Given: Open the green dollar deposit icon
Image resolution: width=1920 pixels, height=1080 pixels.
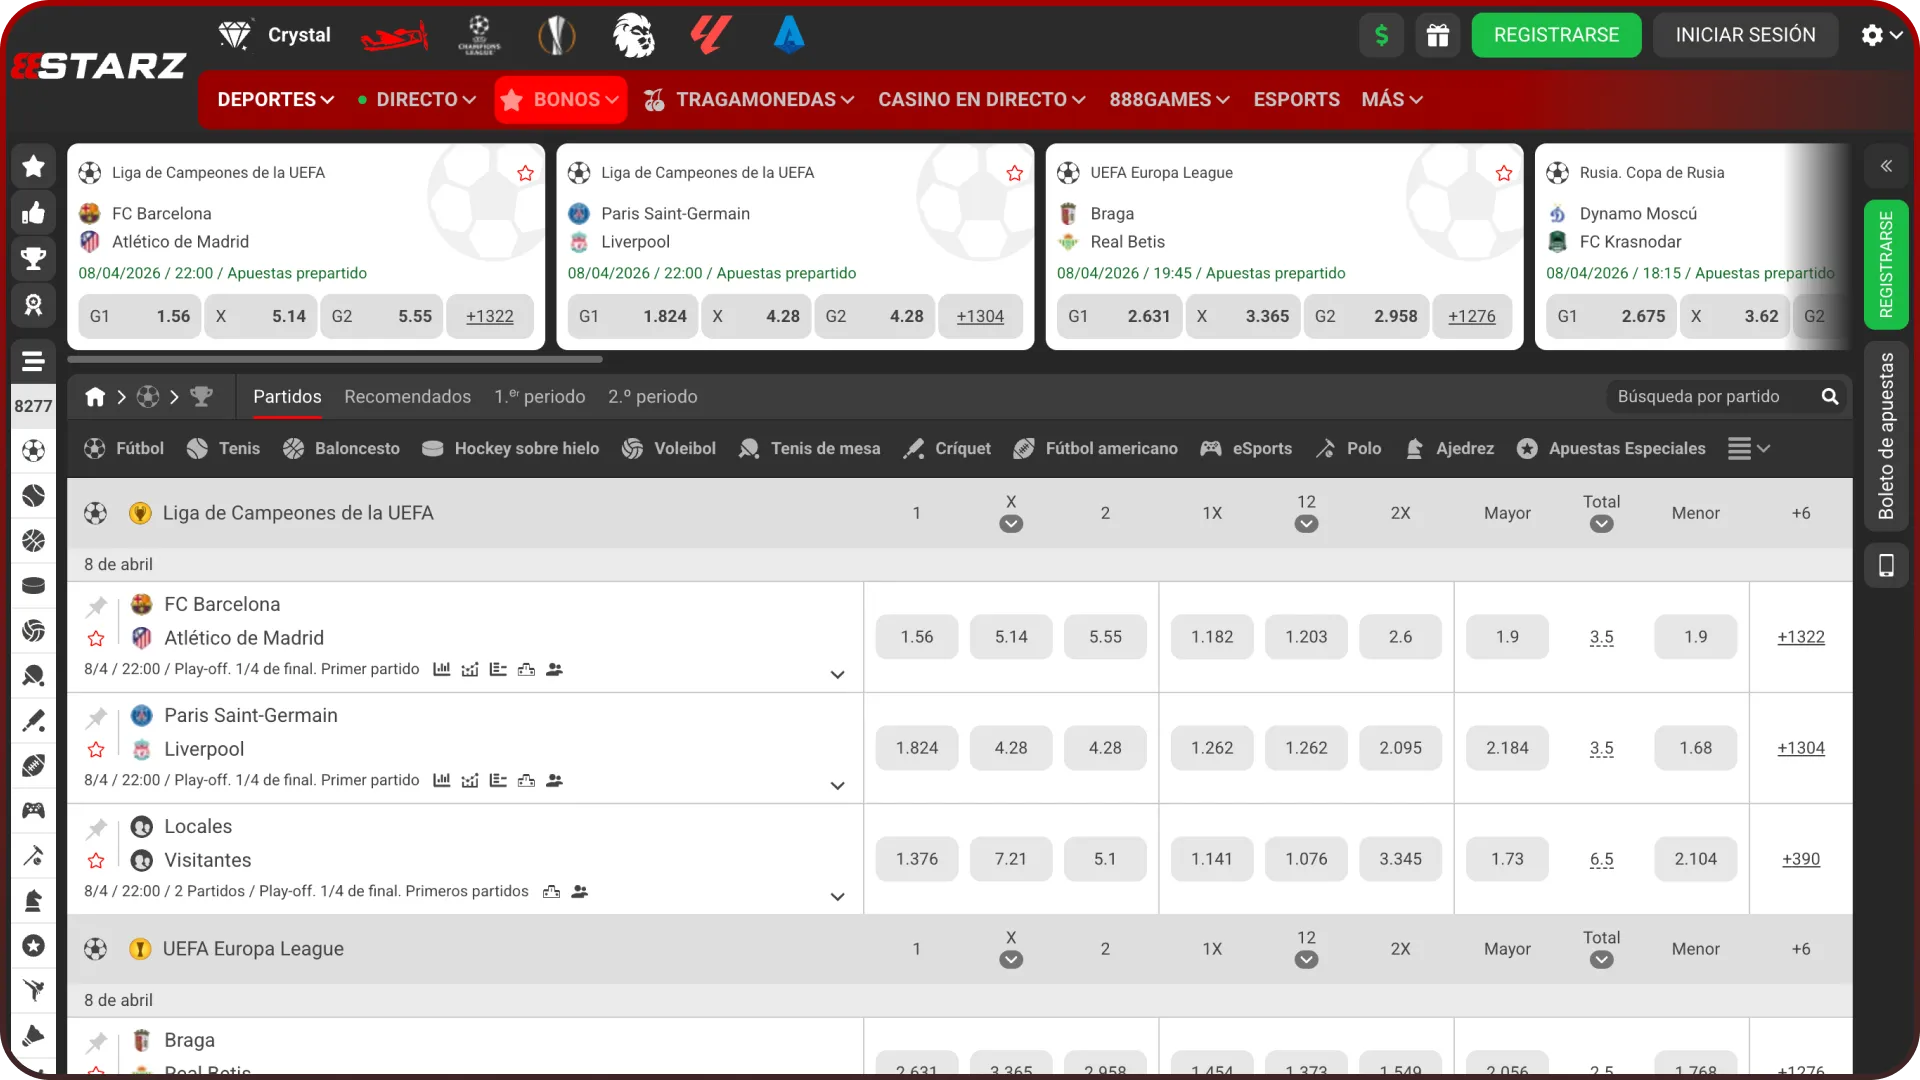Looking at the screenshot, I should pyautogui.click(x=1381, y=36).
